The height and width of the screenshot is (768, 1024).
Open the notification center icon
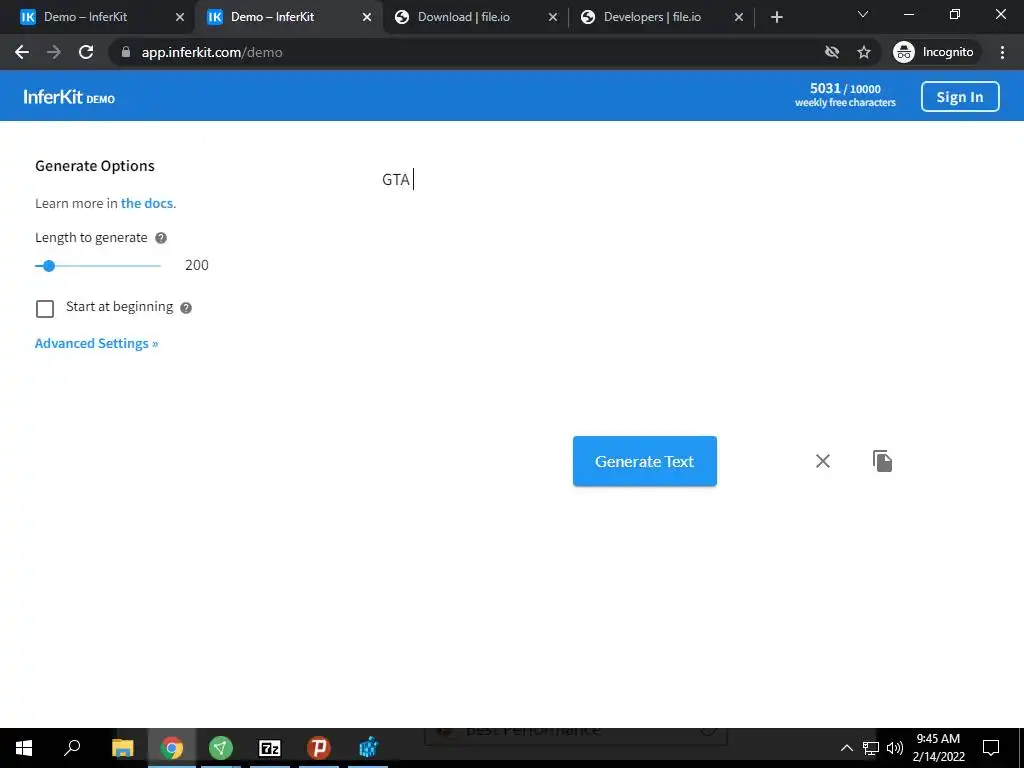pyautogui.click(x=991, y=748)
